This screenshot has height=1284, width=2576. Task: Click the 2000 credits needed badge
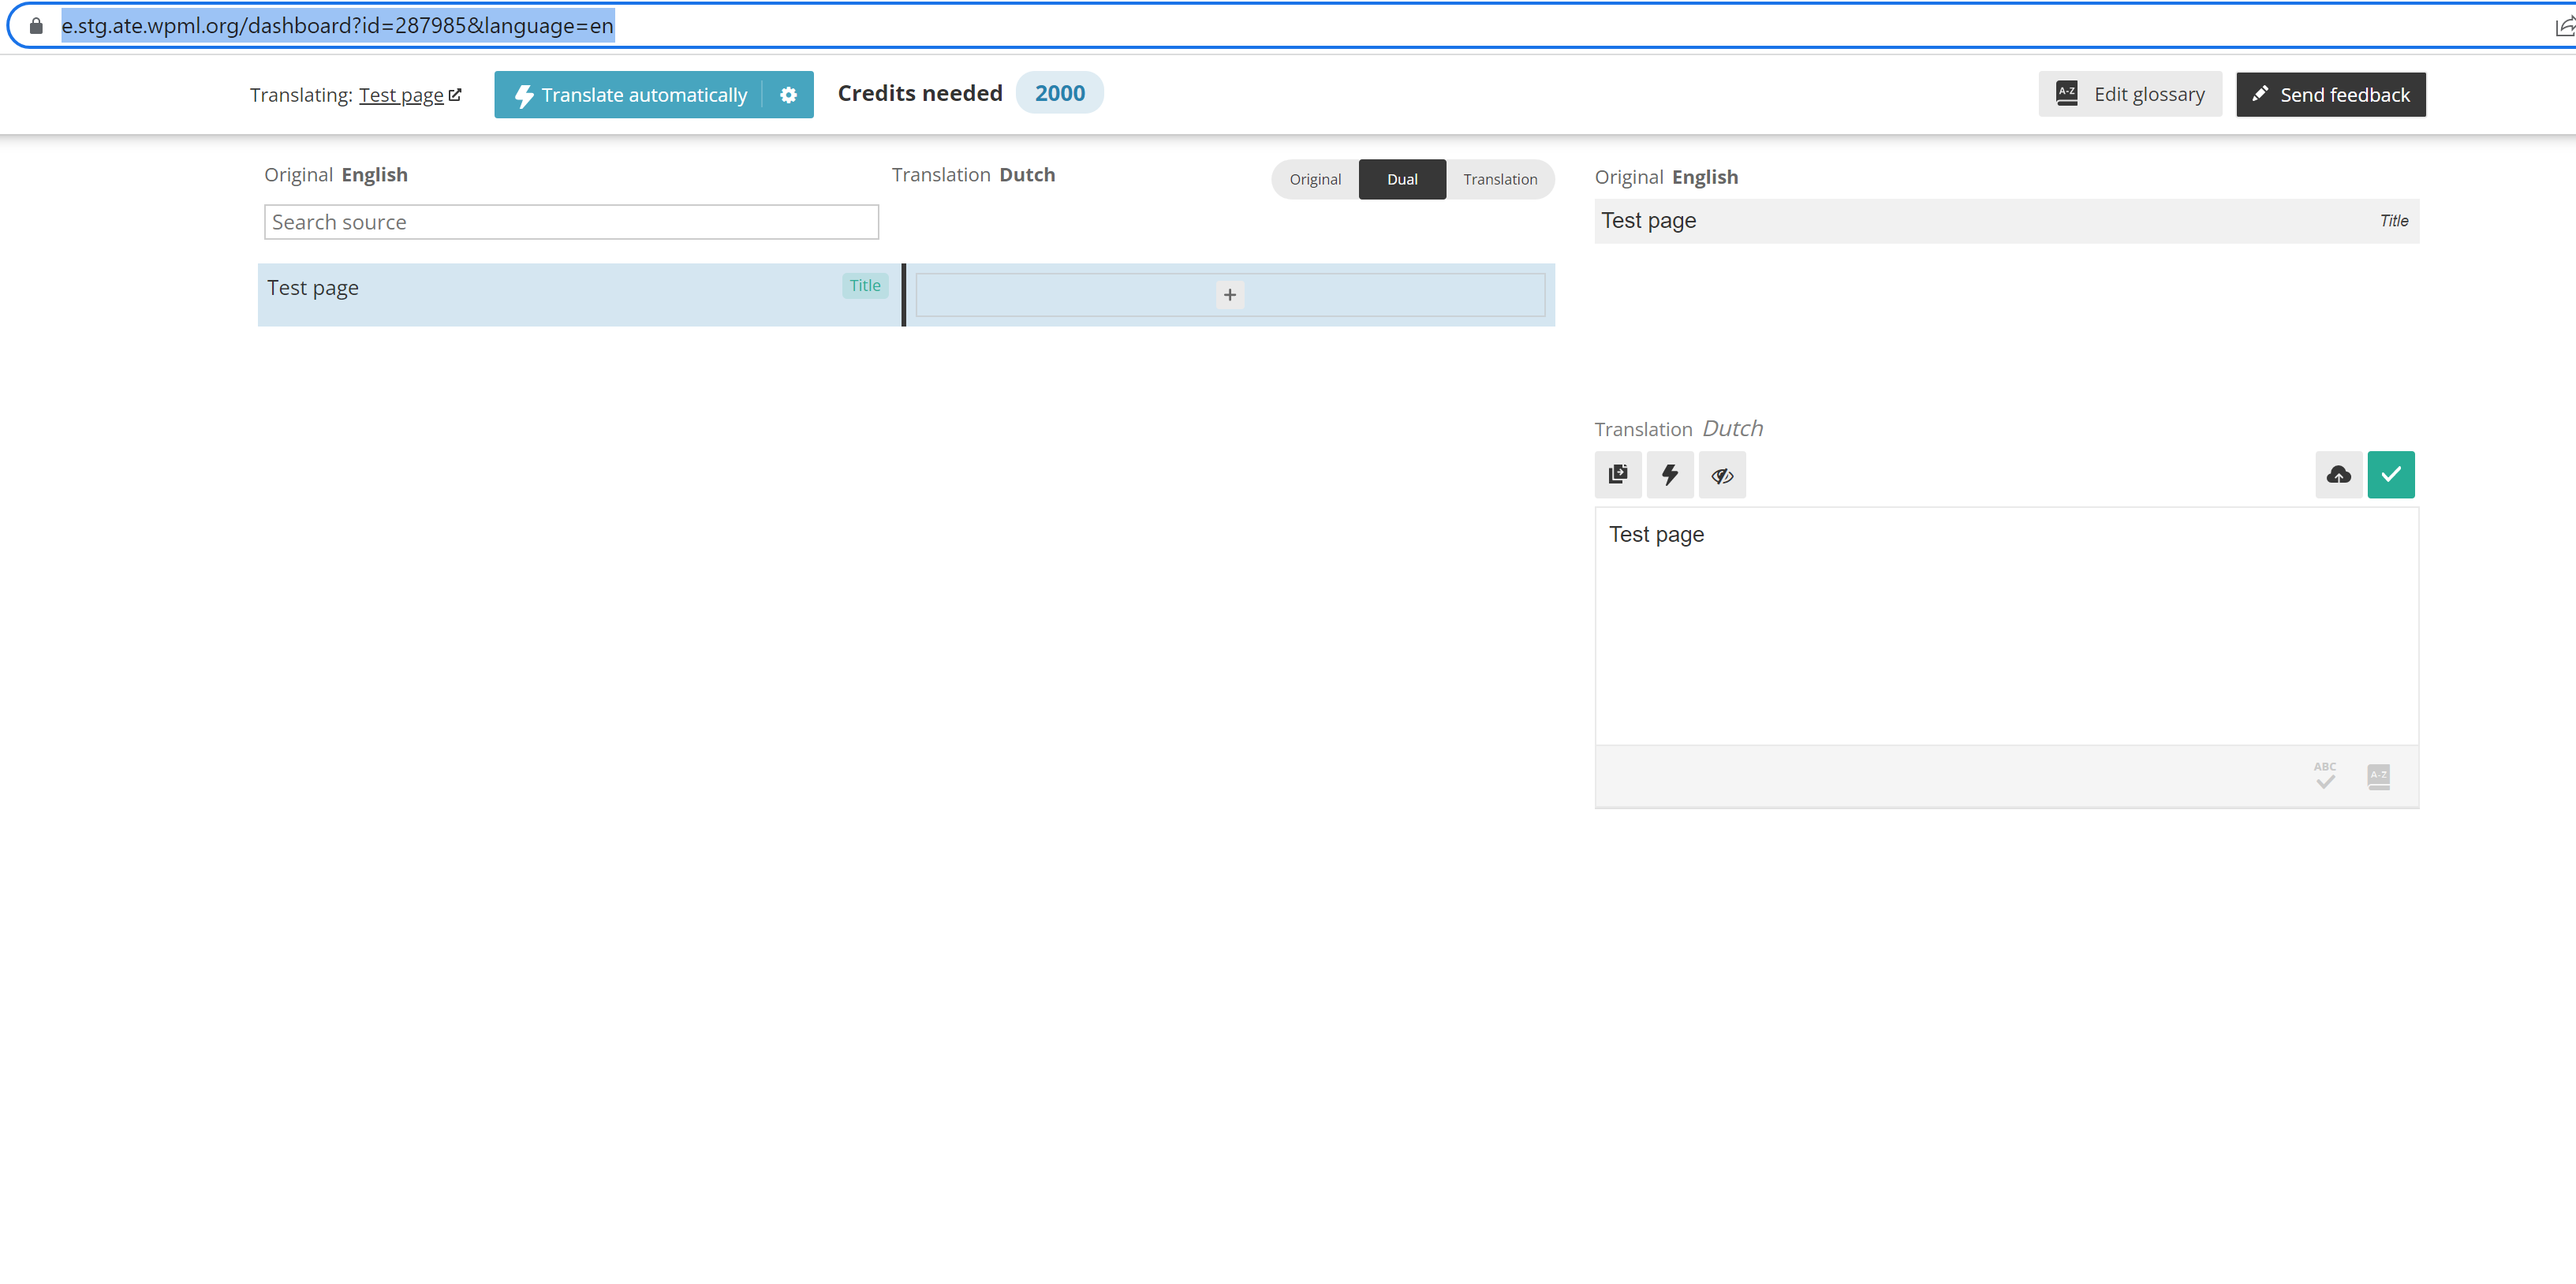pyautogui.click(x=1059, y=93)
